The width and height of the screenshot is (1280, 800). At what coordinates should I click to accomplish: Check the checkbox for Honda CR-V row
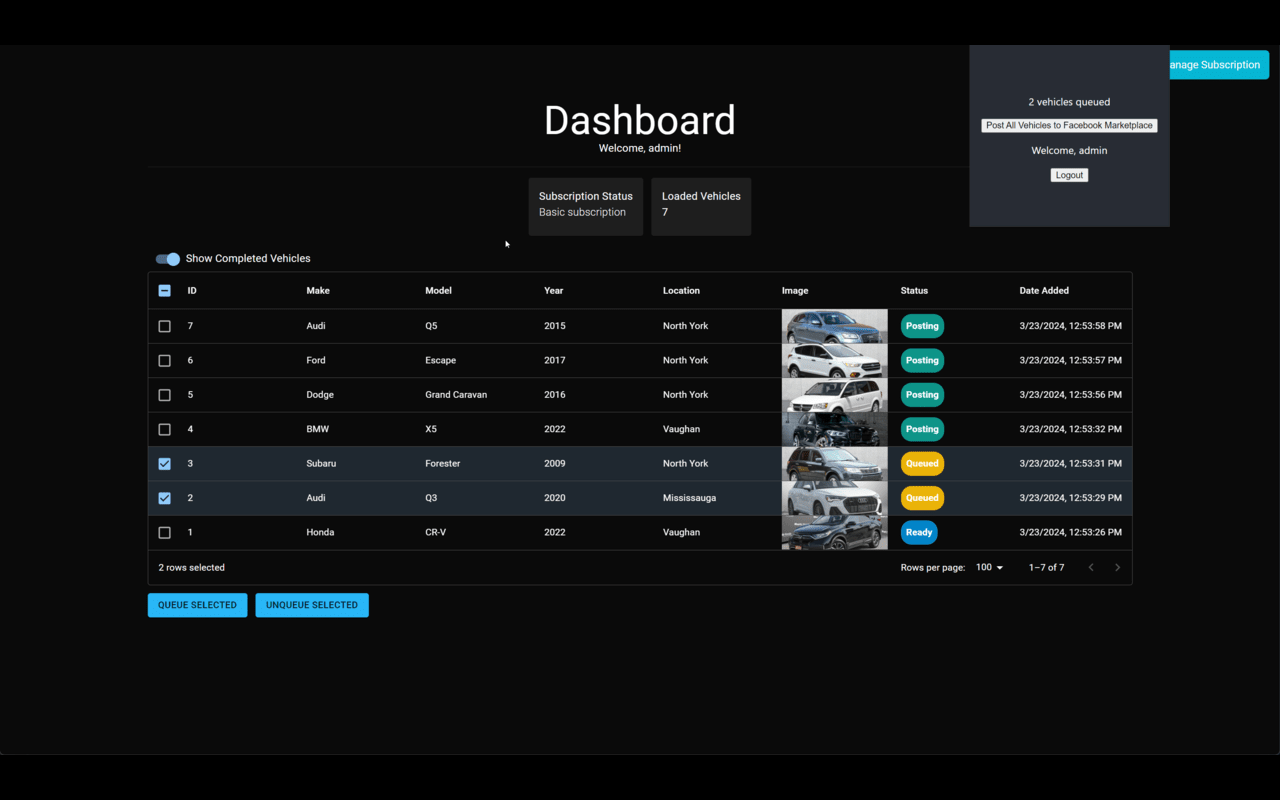click(165, 533)
